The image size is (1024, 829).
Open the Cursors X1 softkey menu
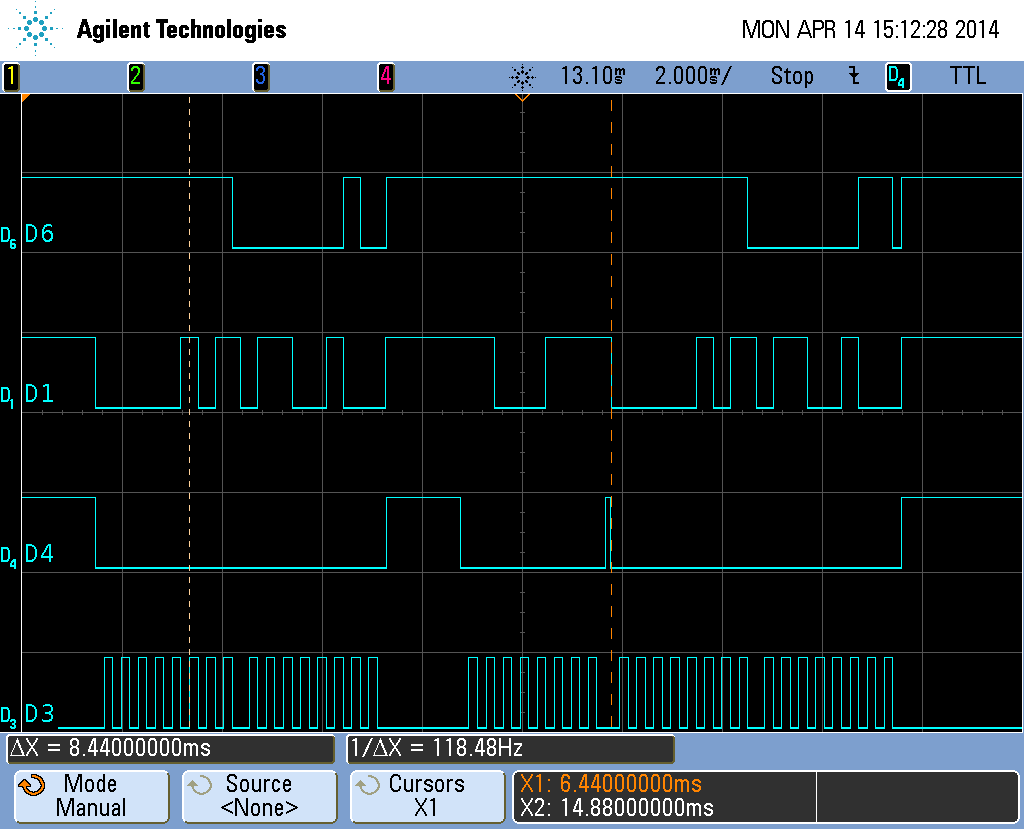426,796
